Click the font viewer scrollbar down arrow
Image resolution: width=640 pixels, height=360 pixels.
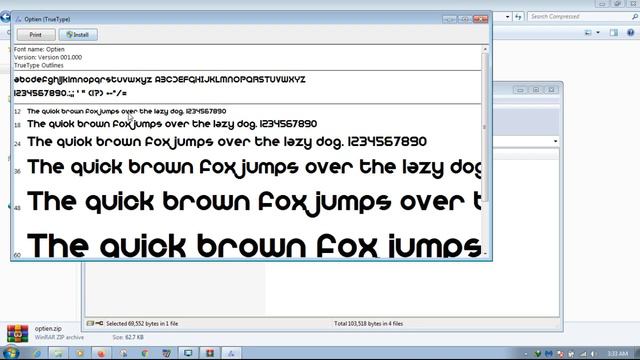click(x=485, y=254)
